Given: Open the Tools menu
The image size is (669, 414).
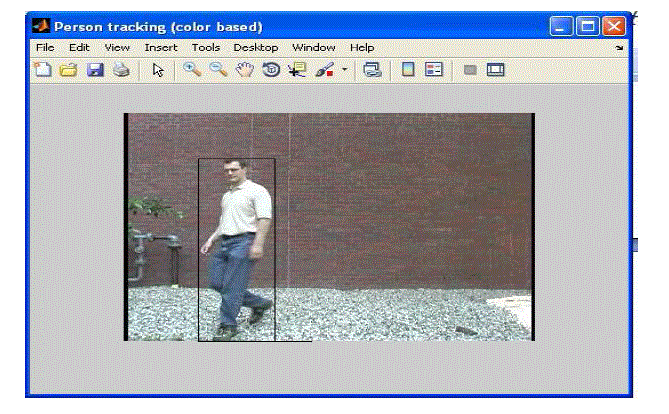Looking at the screenshot, I should tap(206, 47).
